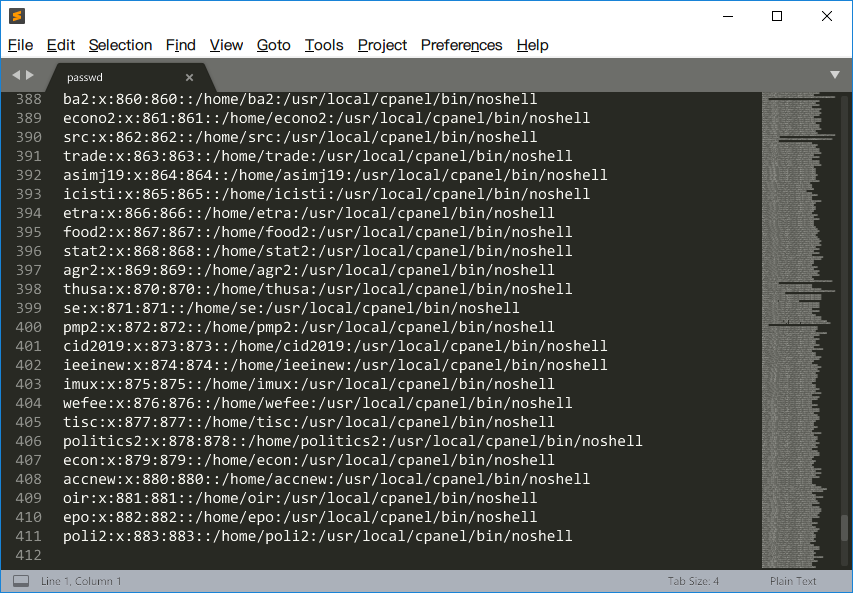Place cursor on the imux line
The image size is (853, 593).
point(309,384)
